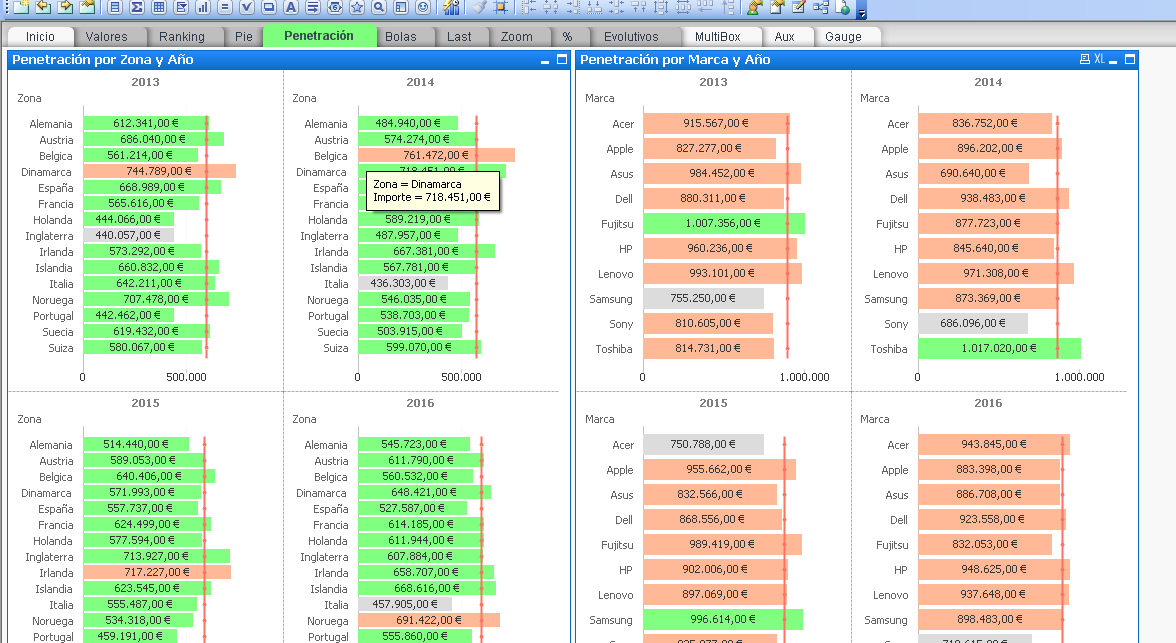Click the Create Button object icon
1176x643 pixels.
click(268, 8)
